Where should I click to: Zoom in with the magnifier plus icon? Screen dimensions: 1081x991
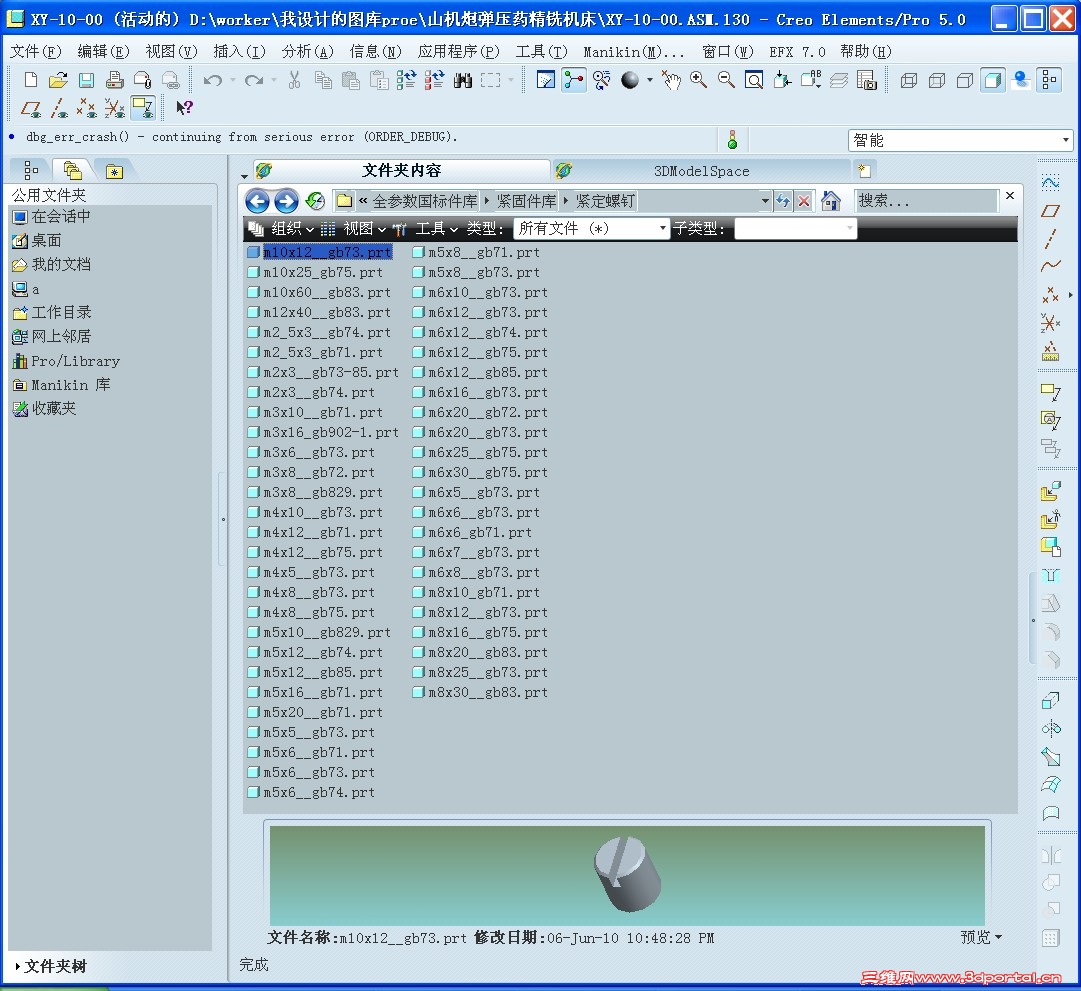tap(698, 80)
